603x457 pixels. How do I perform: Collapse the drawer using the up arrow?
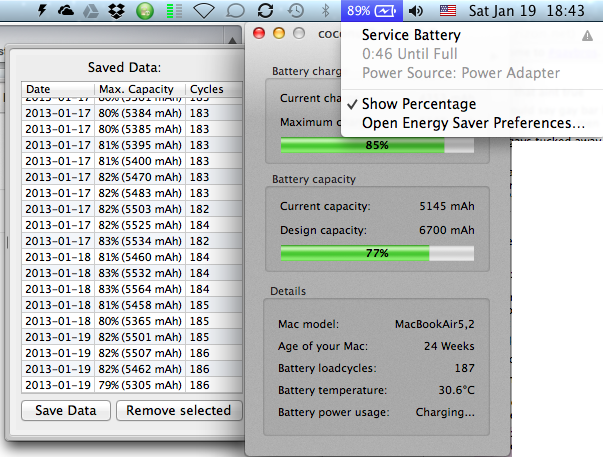point(232,40)
